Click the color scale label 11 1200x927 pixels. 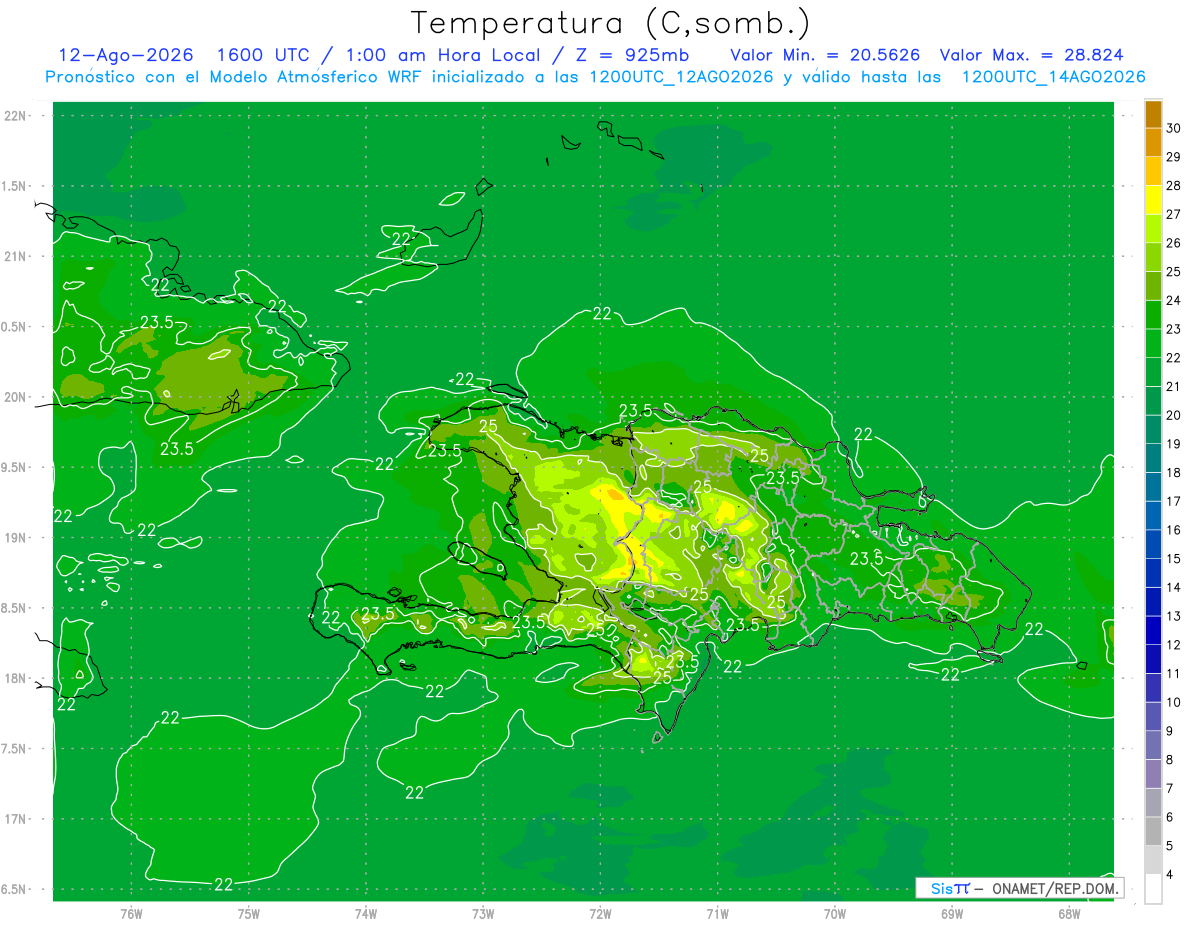pyautogui.click(x=1174, y=673)
